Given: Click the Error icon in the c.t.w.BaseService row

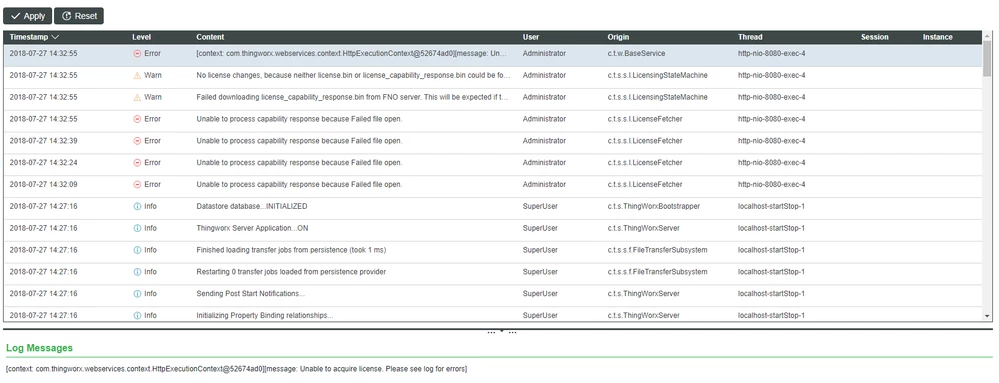Looking at the screenshot, I should coord(137,54).
